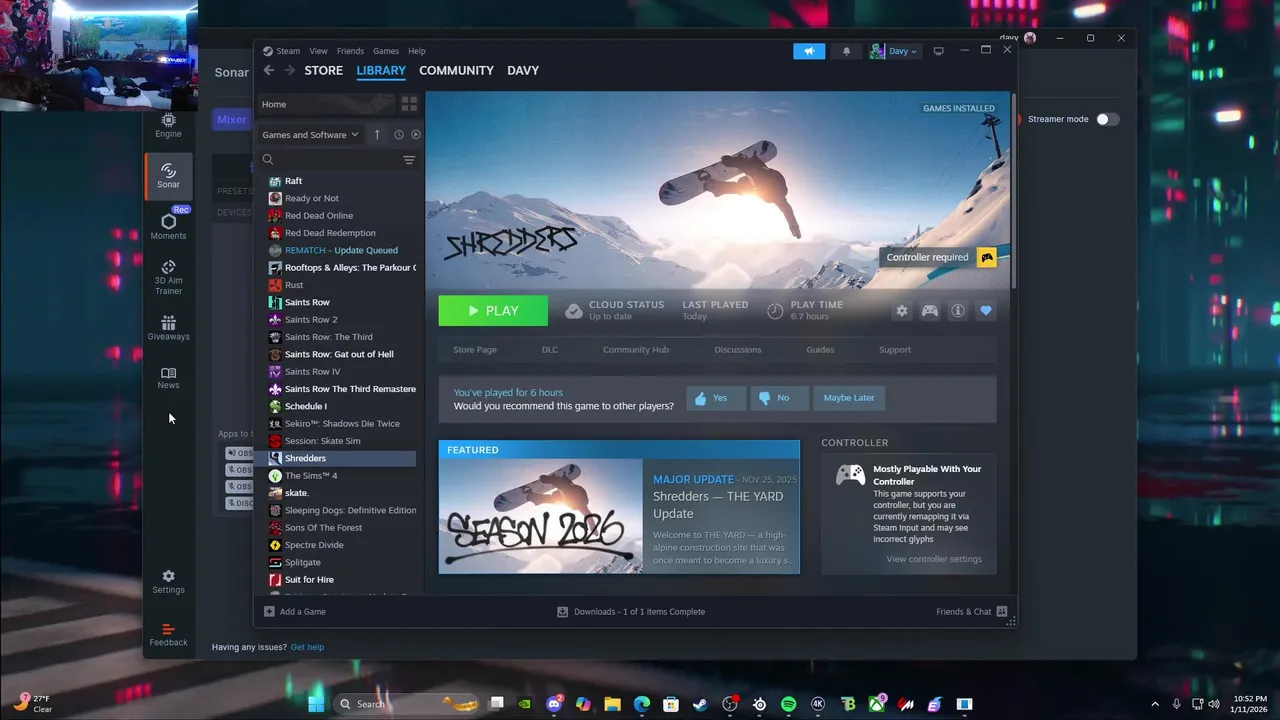Viewport: 1280px width, 720px height.
Task: Open Discord from the taskbar
Action: tap(554, 704)
